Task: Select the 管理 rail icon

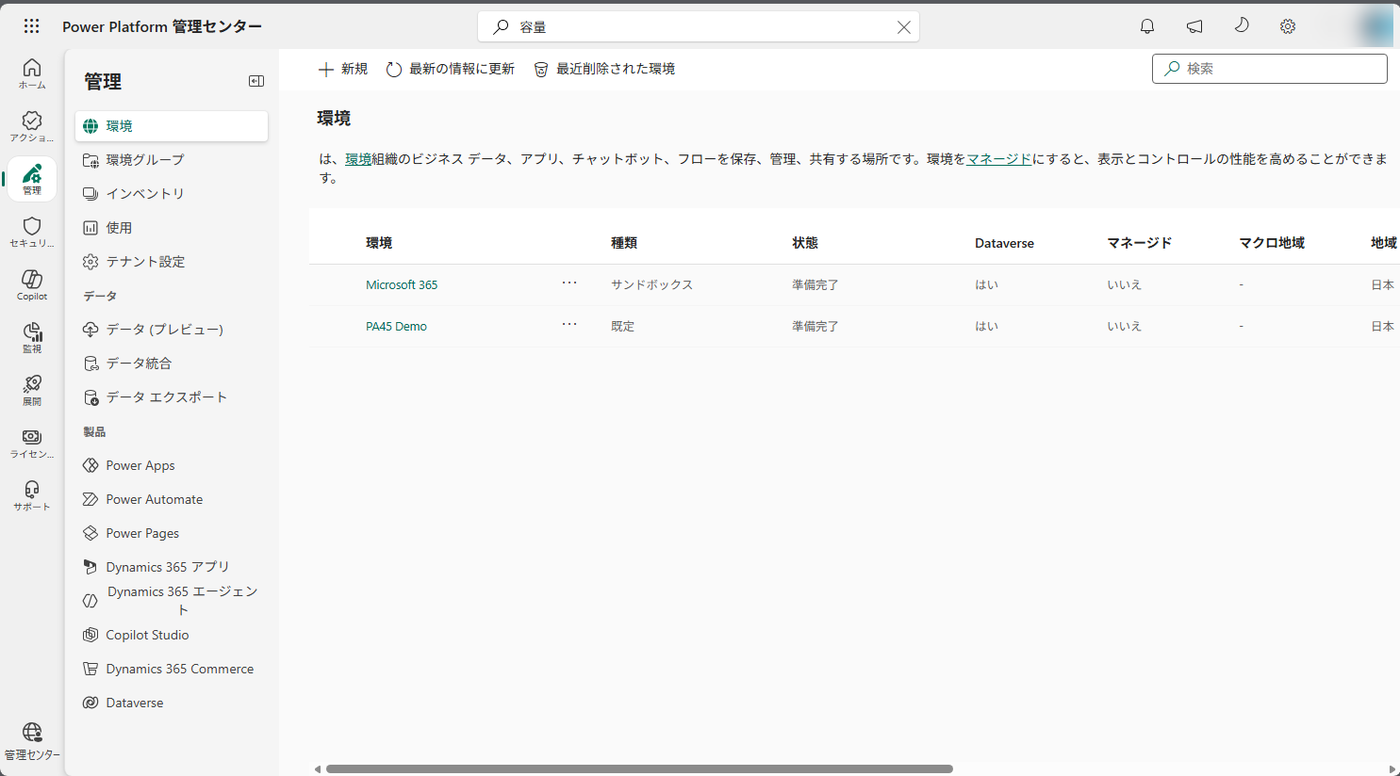Action: coord(32,179)
